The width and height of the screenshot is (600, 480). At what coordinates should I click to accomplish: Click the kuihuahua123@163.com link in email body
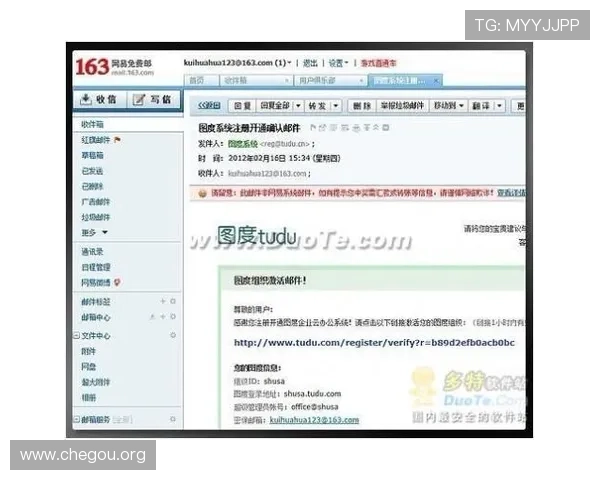[314, 420]
